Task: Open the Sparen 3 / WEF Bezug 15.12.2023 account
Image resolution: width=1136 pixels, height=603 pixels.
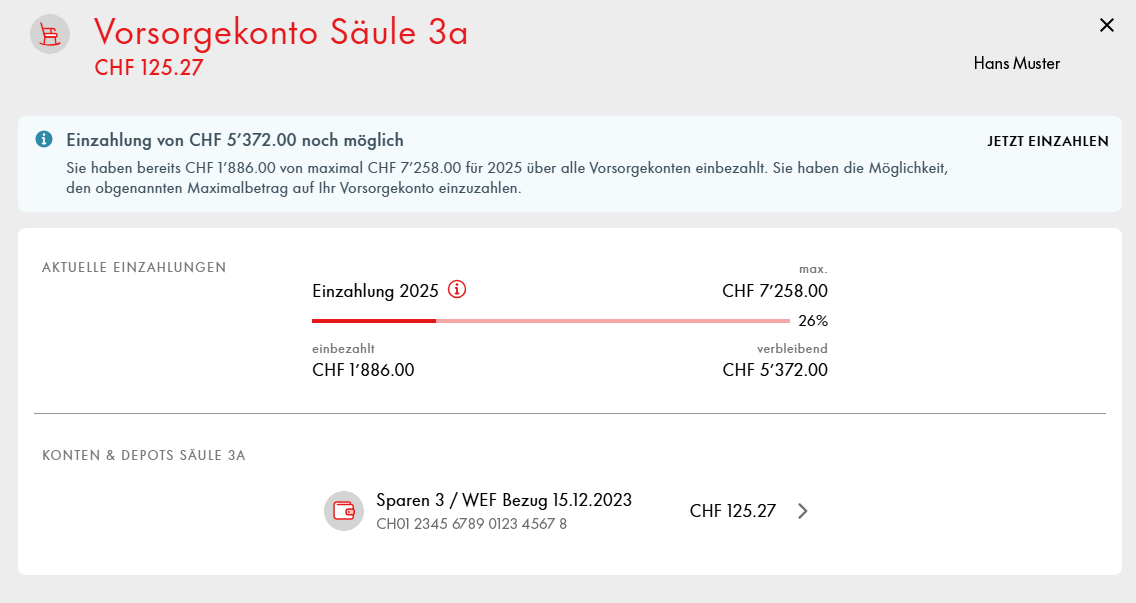Action: (504, 501)
